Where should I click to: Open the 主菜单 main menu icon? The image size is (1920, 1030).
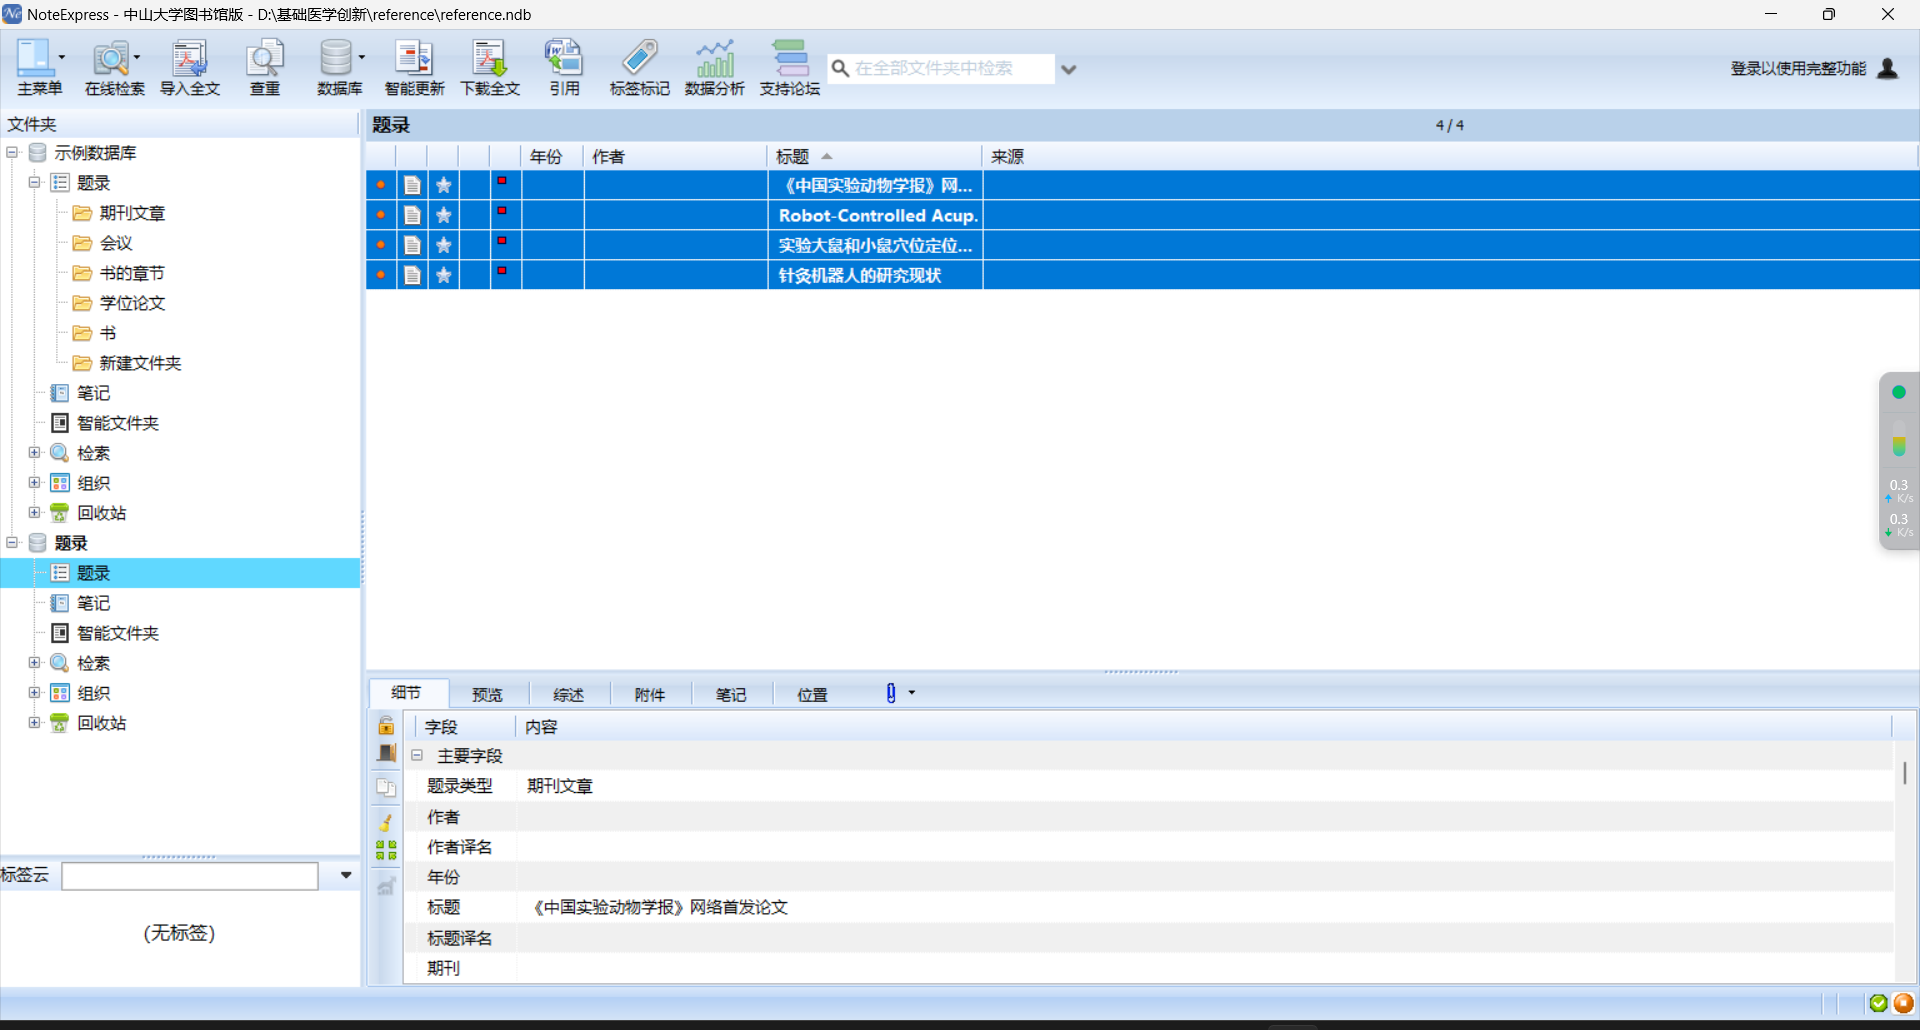pyautogui.click(x=34, y=58)
